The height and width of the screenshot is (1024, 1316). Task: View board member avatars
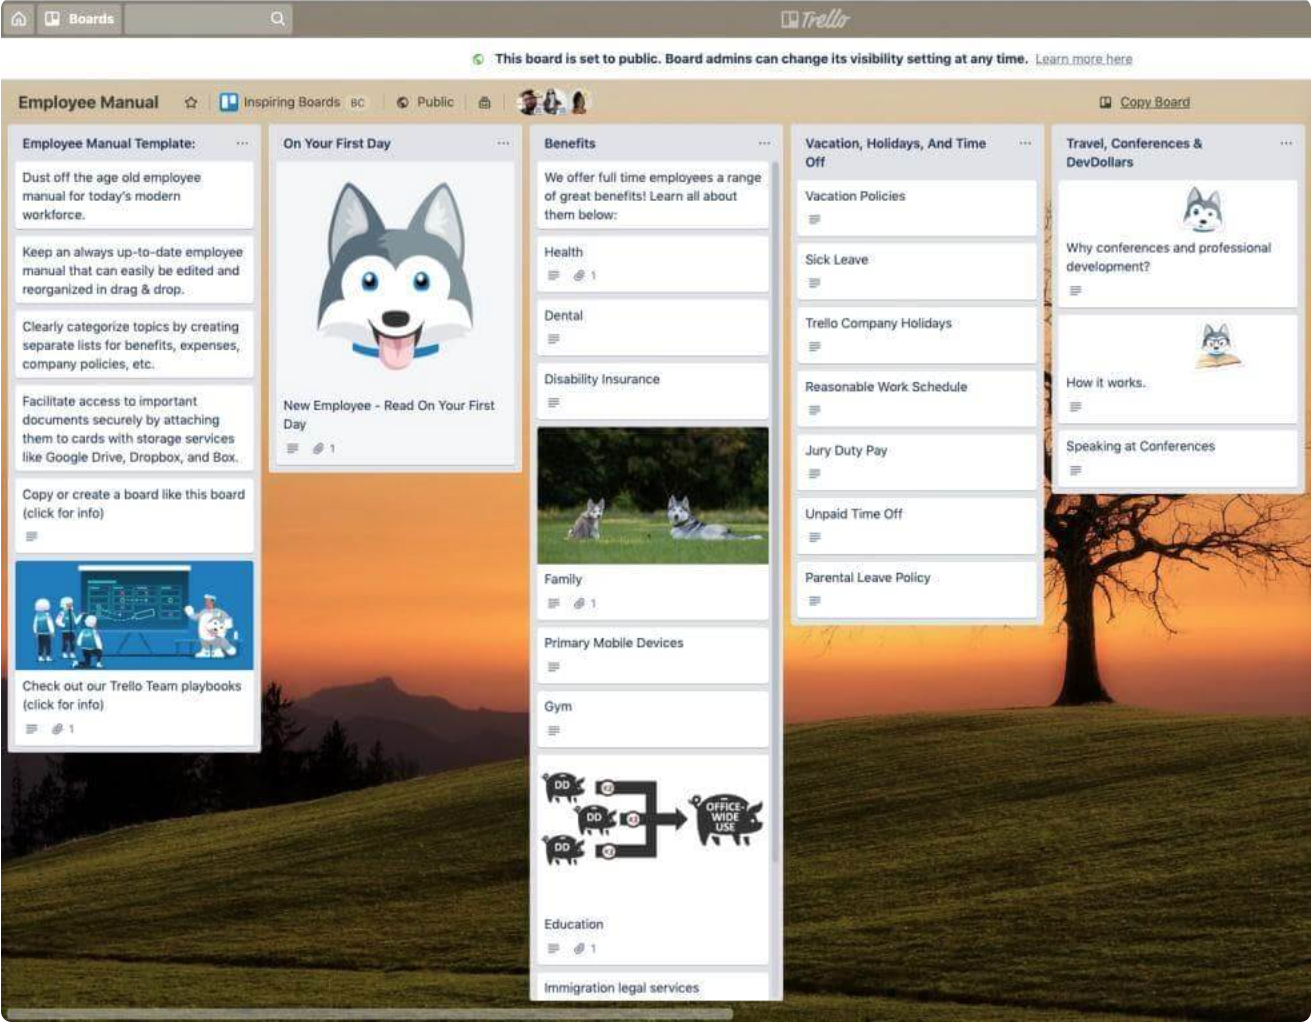[555, 101]
